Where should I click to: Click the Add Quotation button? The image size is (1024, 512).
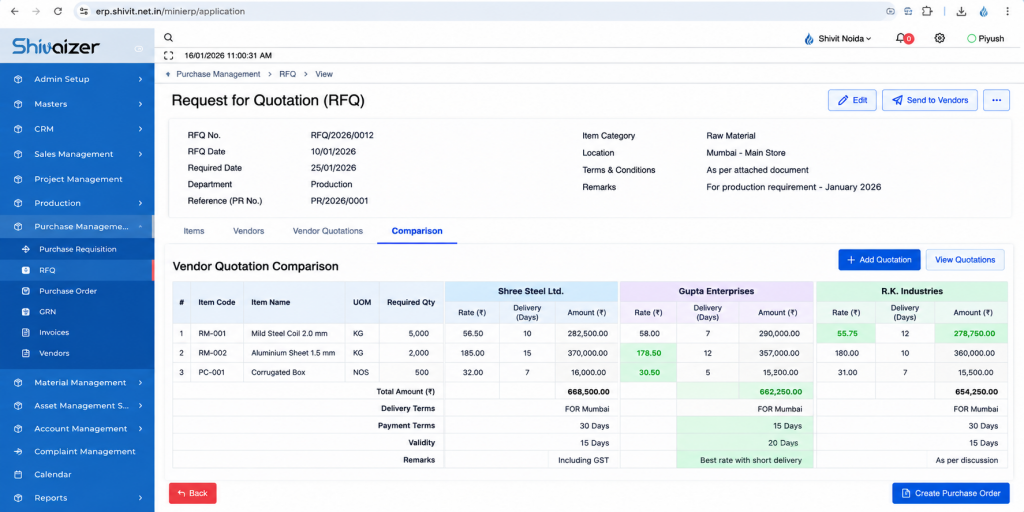[x=880, y=260]
